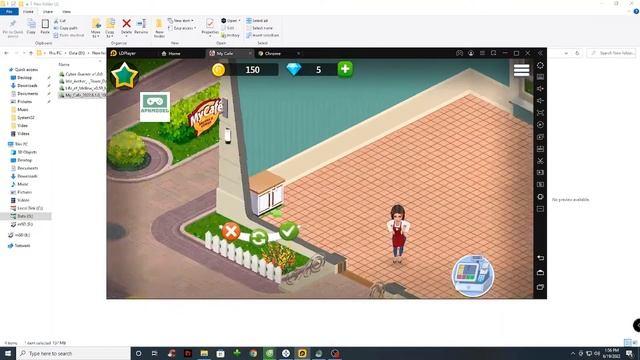640x360 pixels.
Task: Click Delete in the Explorer ribbon
Action: (x=127, y=27)
